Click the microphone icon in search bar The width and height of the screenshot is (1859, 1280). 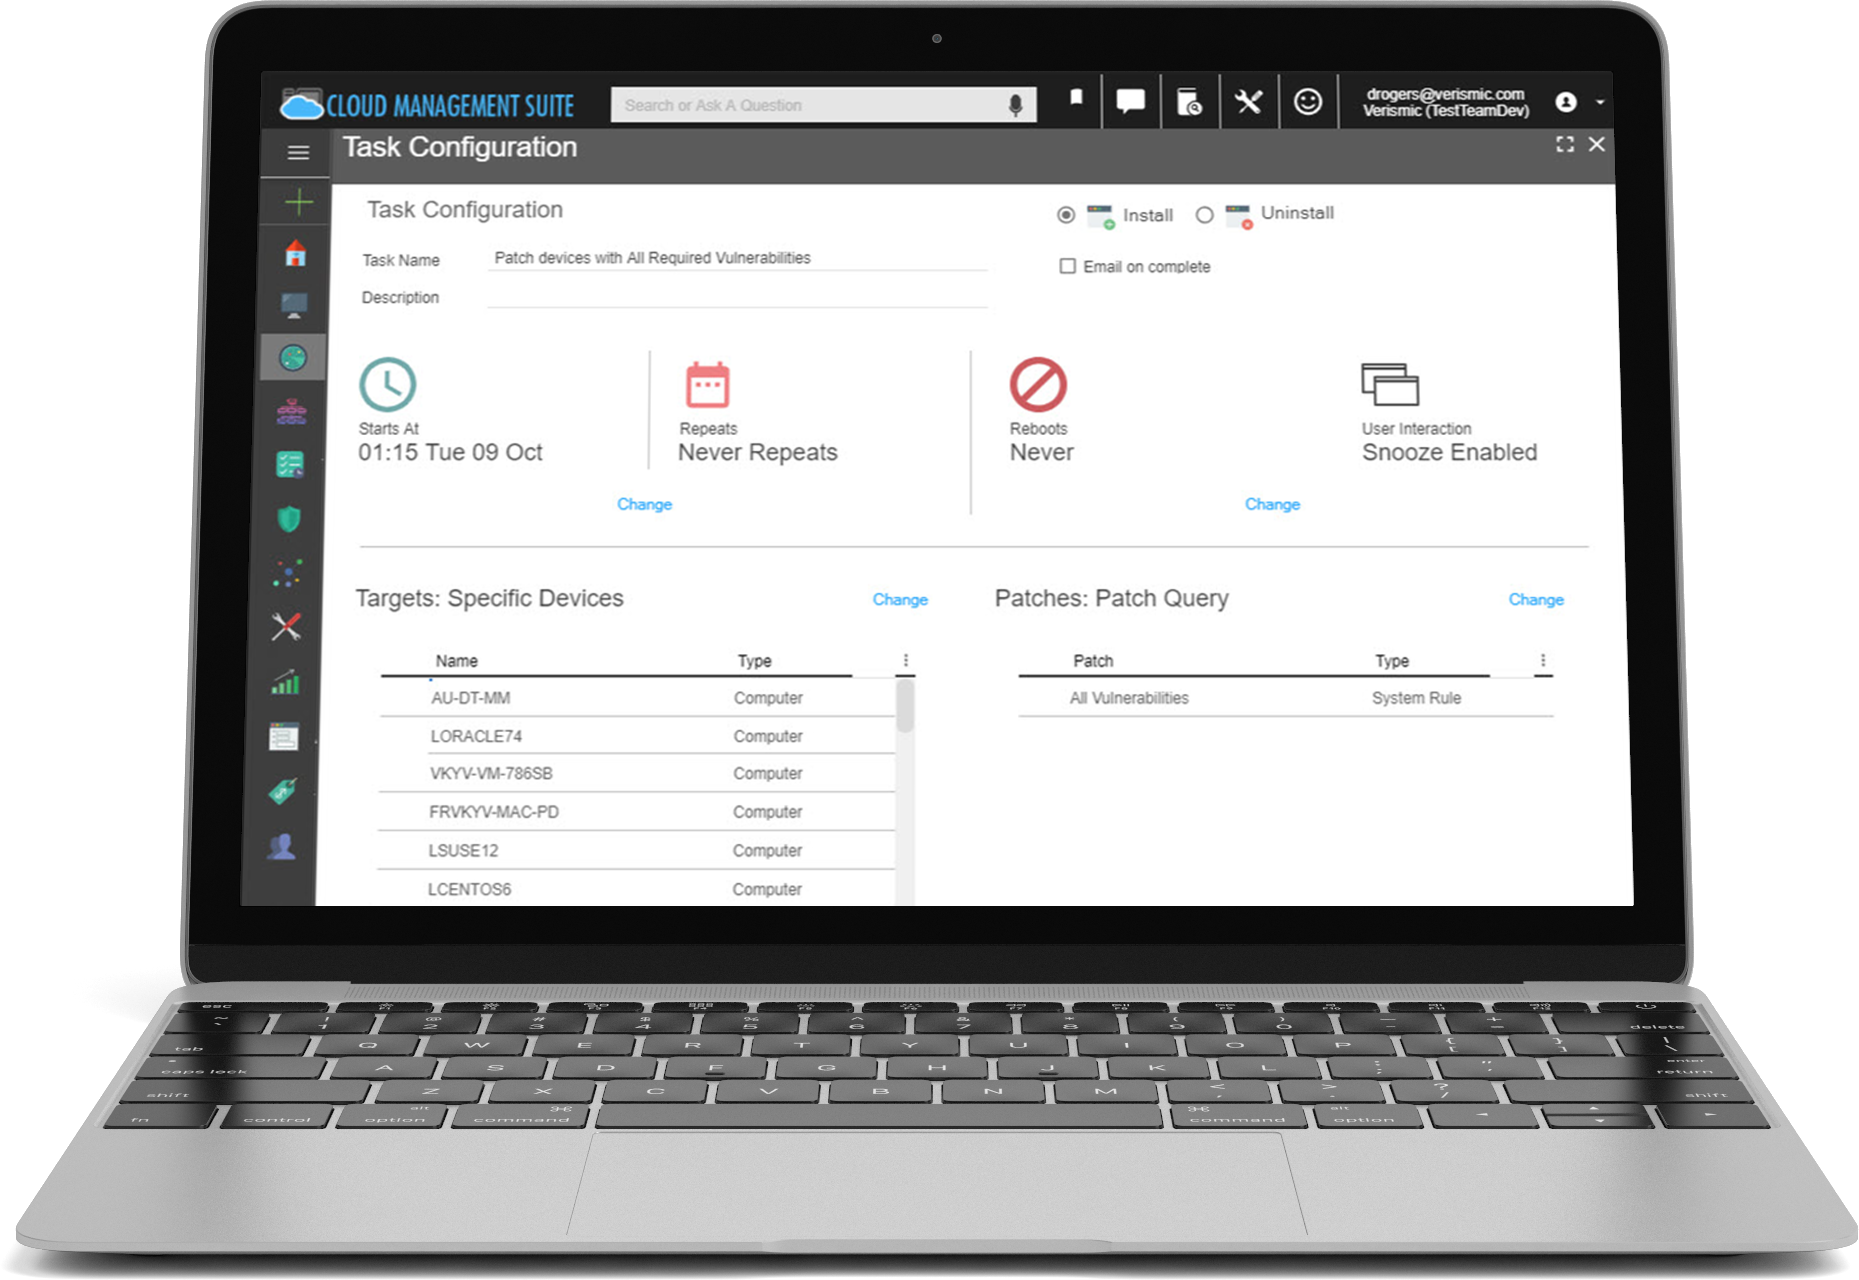click(x=1015, y=106)
